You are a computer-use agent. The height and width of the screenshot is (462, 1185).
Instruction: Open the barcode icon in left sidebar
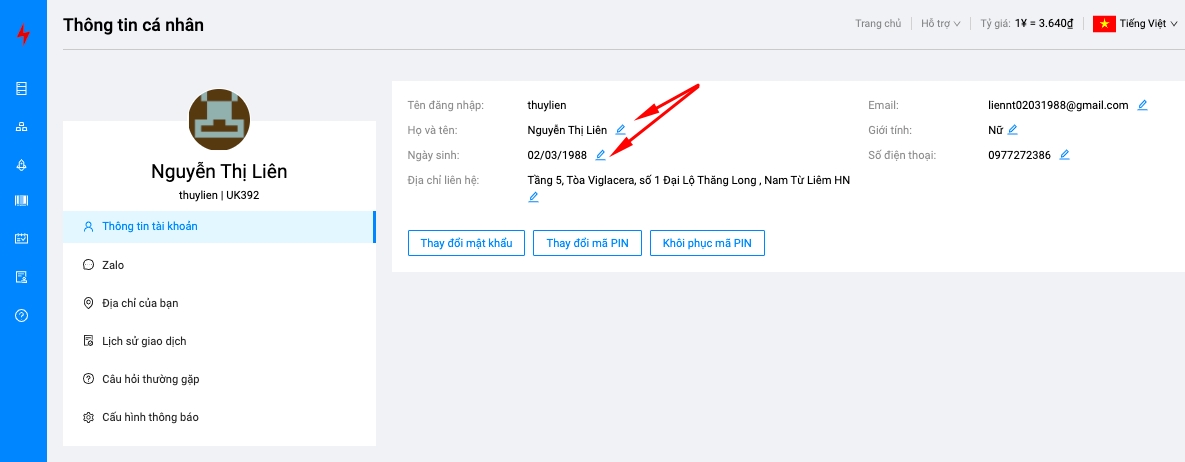[x=22, y=201]
